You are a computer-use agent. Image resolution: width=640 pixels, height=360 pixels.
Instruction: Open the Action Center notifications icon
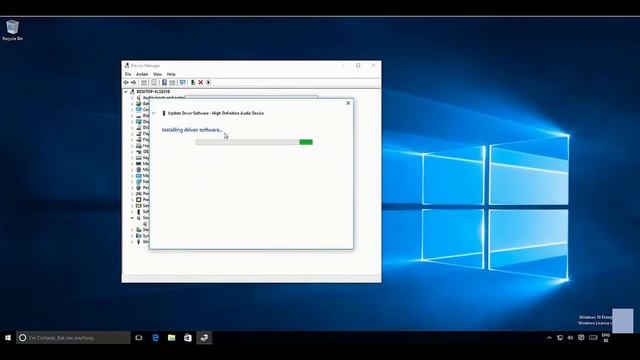click(x=581, y=338)
